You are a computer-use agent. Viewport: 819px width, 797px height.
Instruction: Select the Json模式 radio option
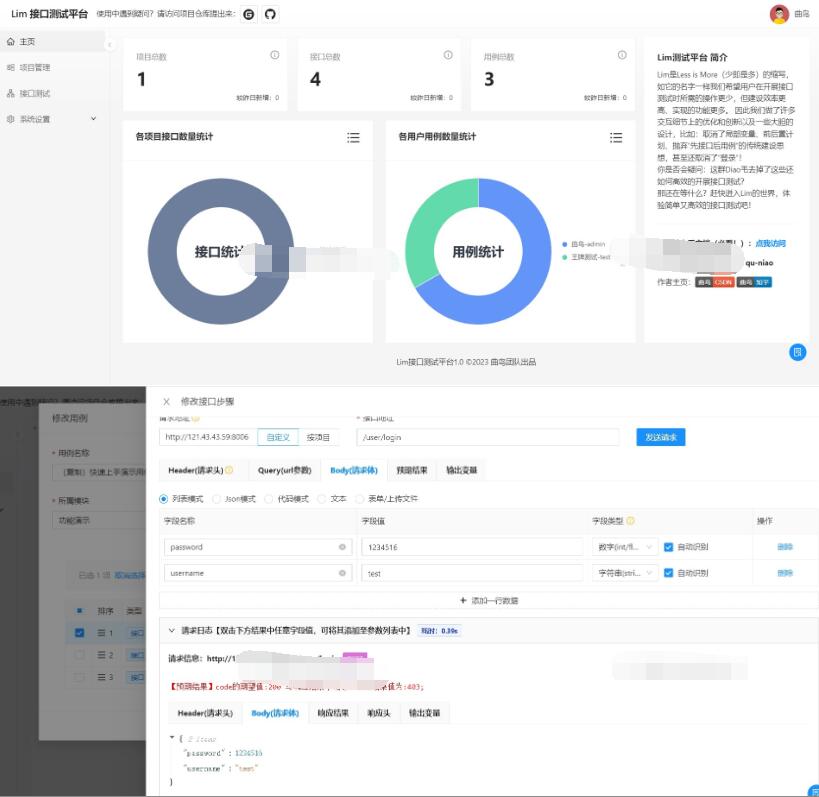click(217, 498)
